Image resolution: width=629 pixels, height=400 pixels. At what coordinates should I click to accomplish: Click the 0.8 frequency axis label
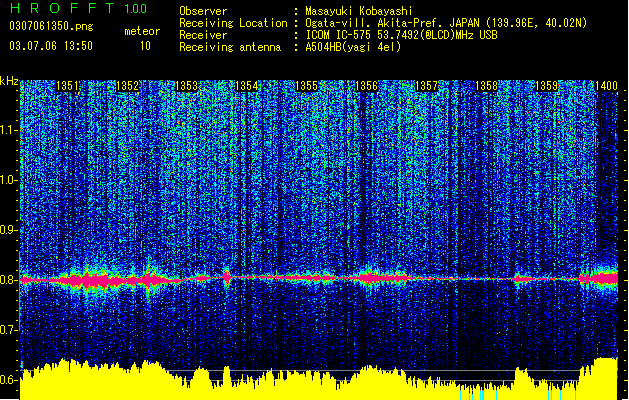(9, 280)
